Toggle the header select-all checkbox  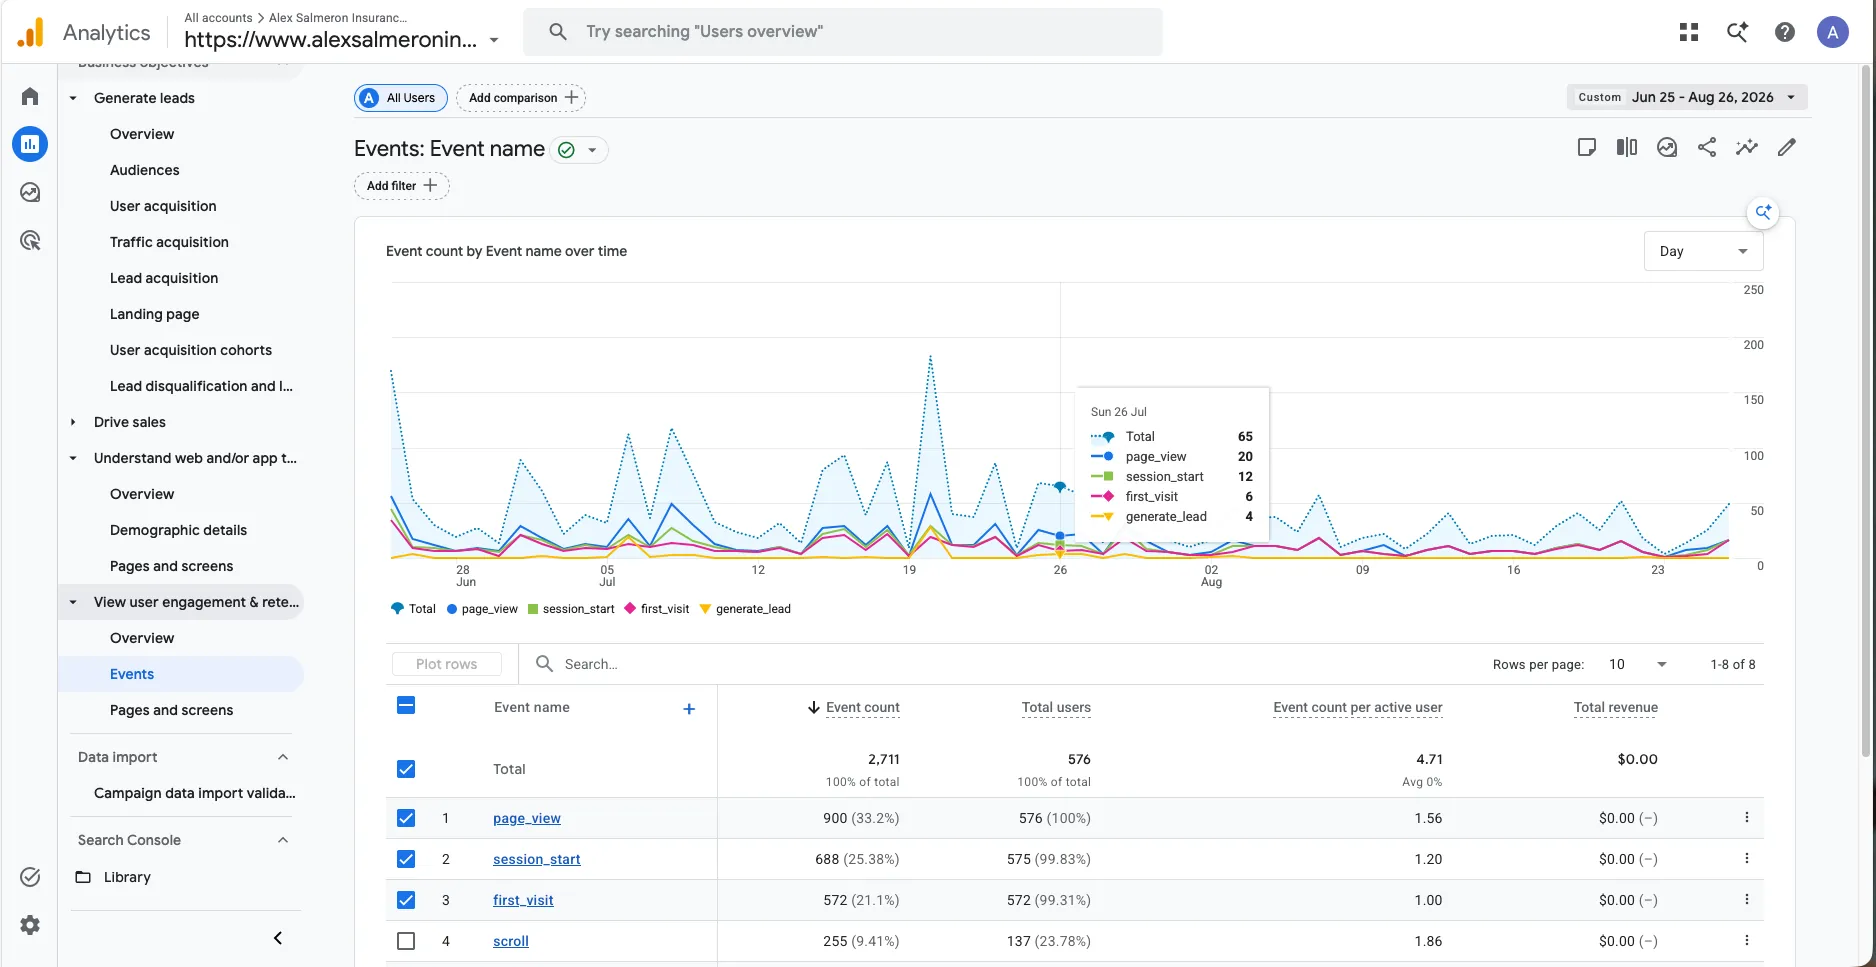[x=406, y=705]
